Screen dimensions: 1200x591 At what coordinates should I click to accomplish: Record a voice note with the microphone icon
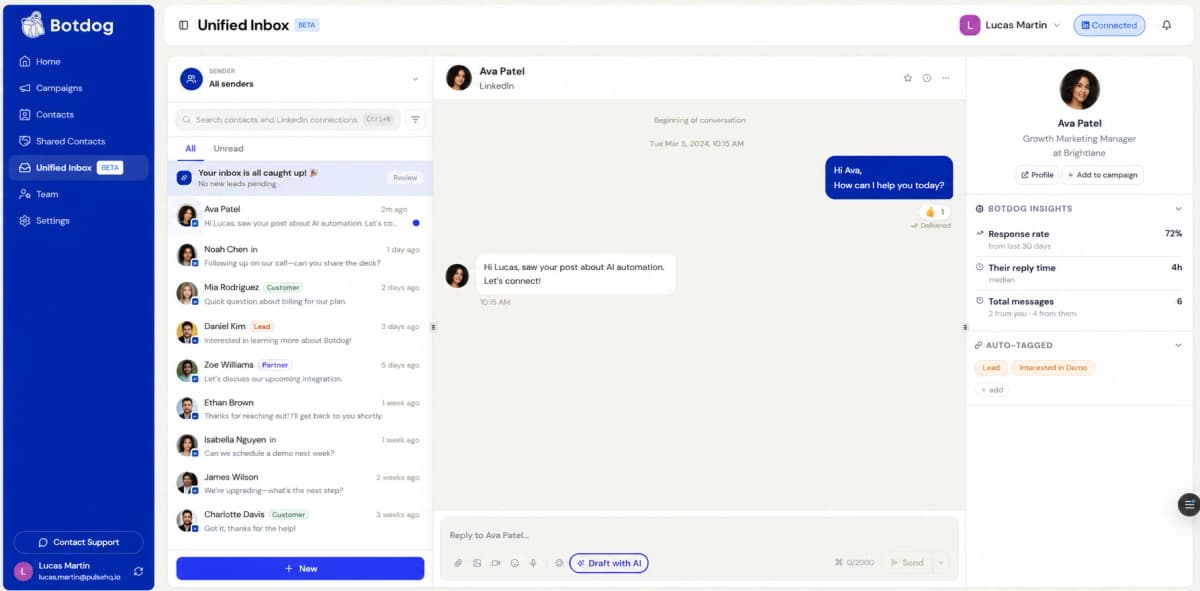533,563
